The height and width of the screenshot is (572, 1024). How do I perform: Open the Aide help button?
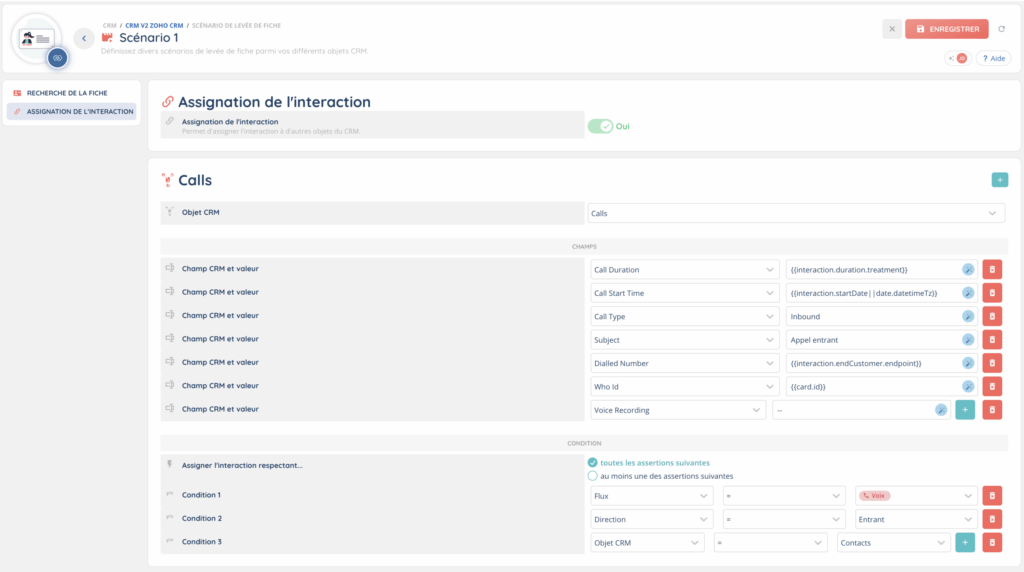[x=992, y=58]
